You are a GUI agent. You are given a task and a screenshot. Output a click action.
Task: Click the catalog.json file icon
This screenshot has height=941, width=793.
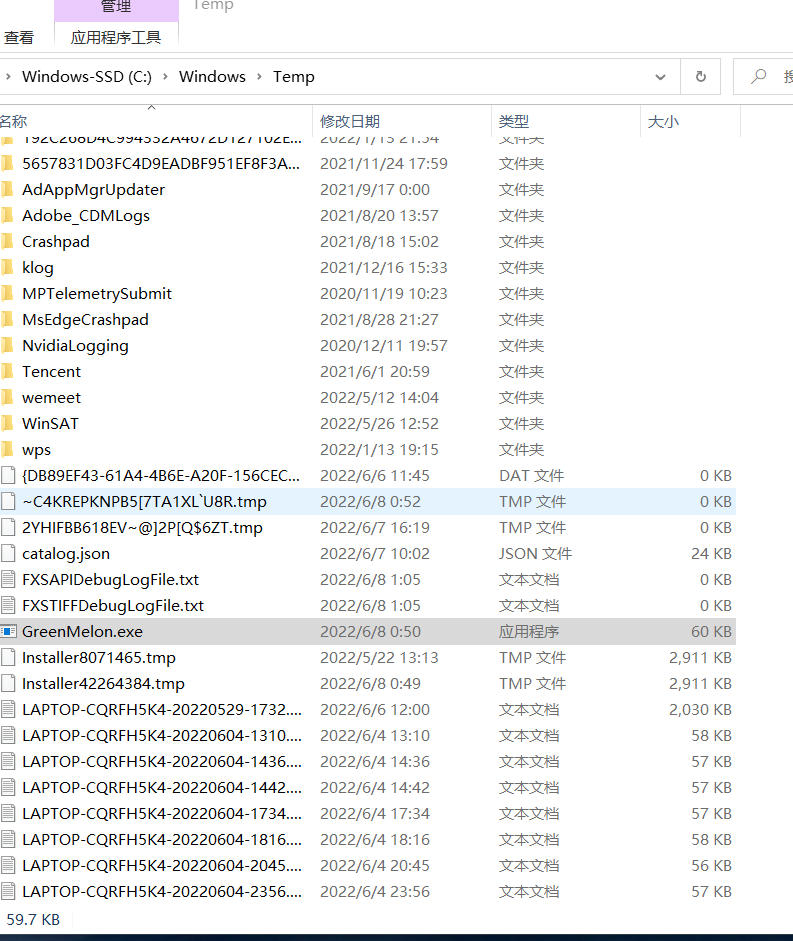(9, 554)
